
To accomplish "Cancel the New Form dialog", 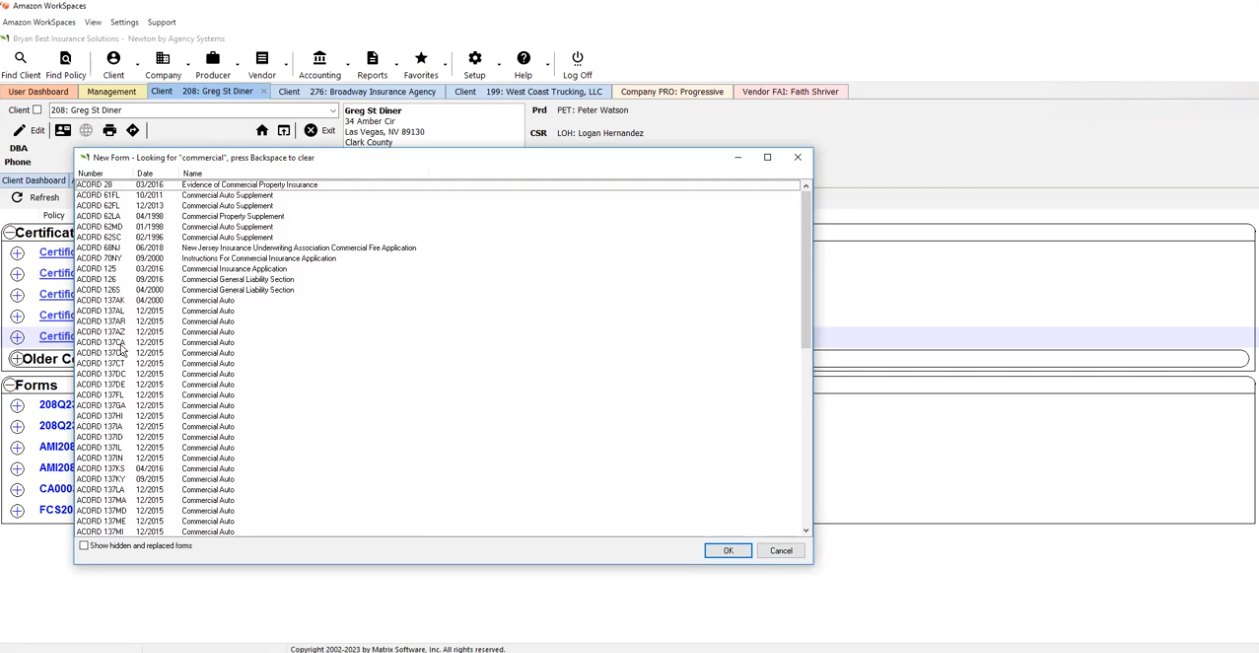I will pos(780,551).
